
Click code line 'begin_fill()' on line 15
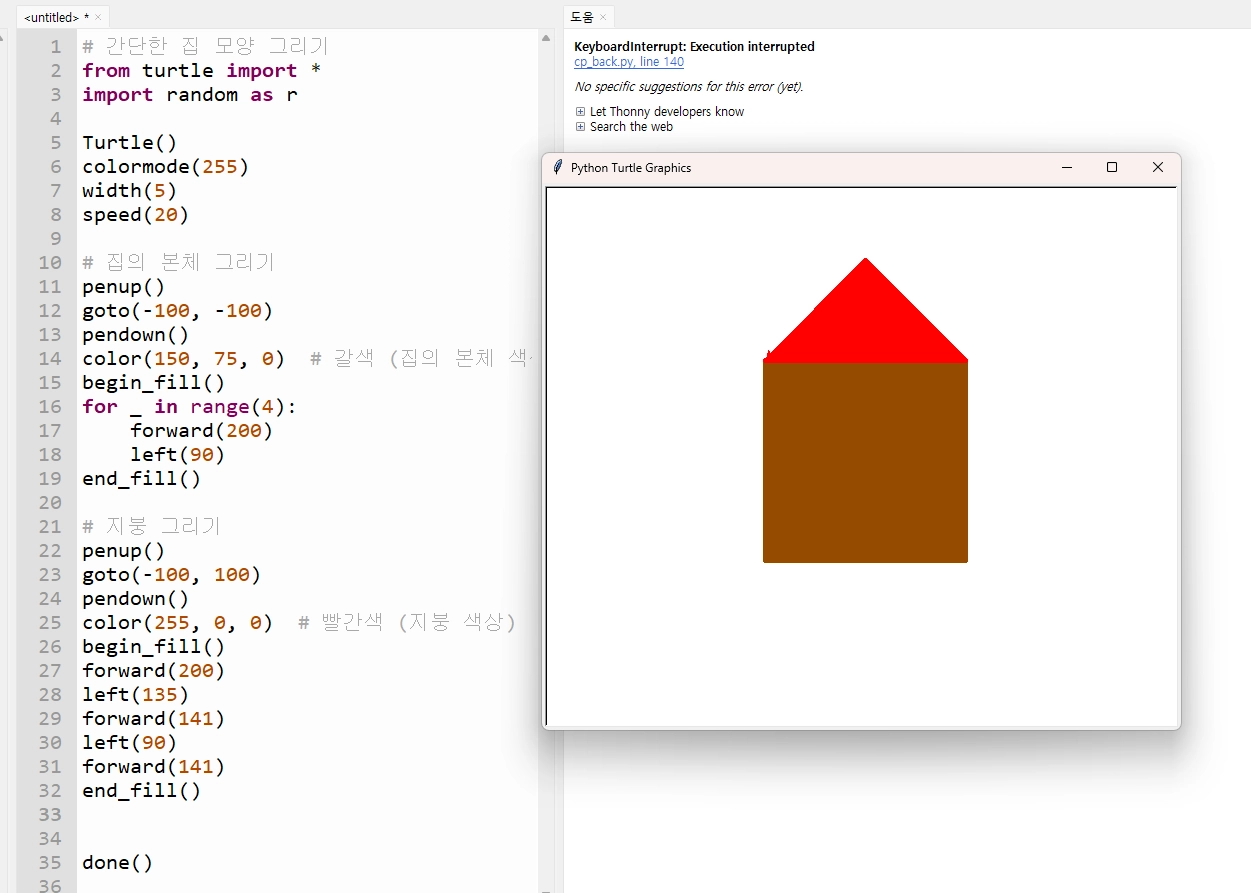pos(154,383)
